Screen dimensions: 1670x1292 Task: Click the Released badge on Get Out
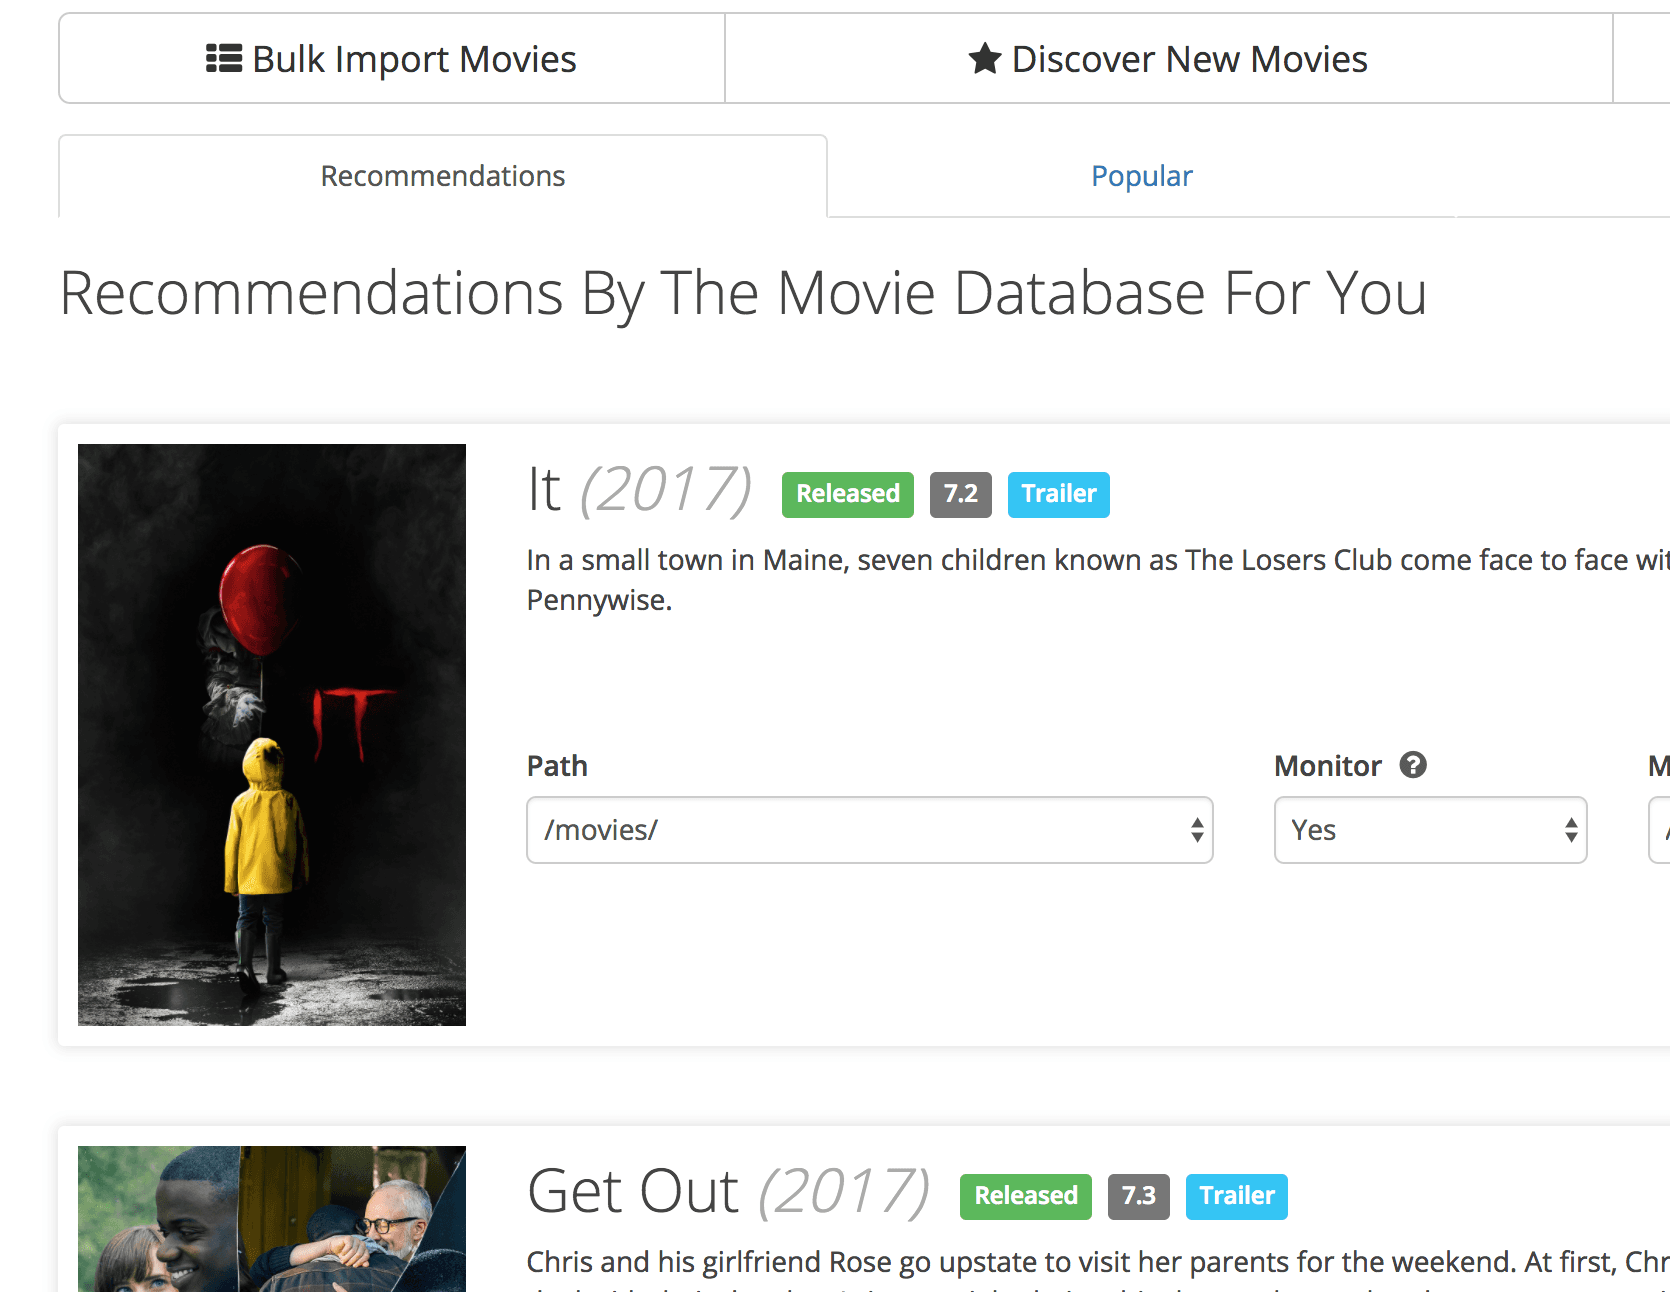[1025, 1196]
